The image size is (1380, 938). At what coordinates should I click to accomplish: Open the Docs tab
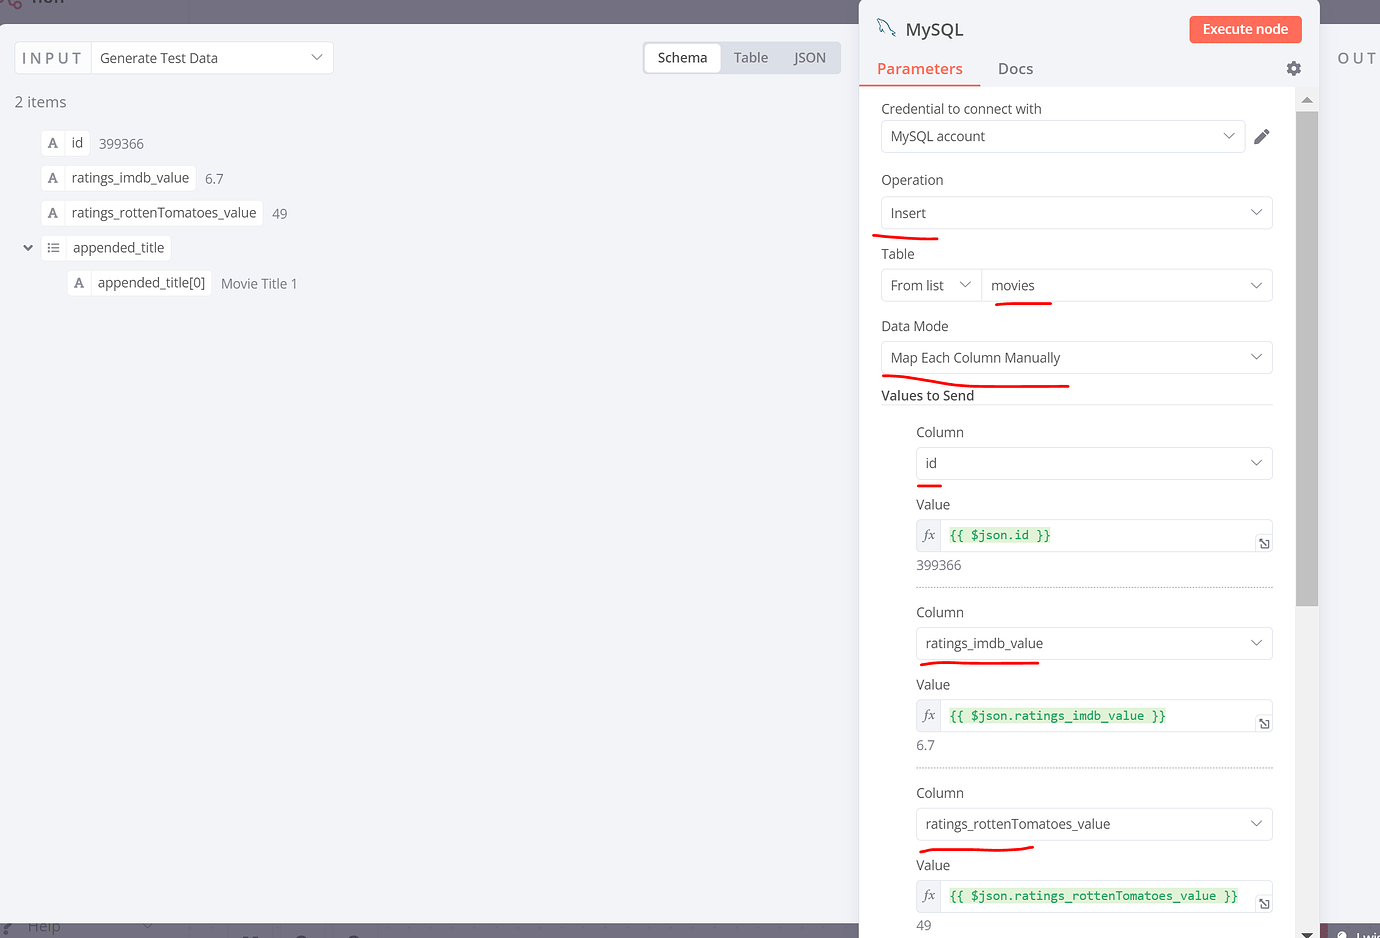1015,69
